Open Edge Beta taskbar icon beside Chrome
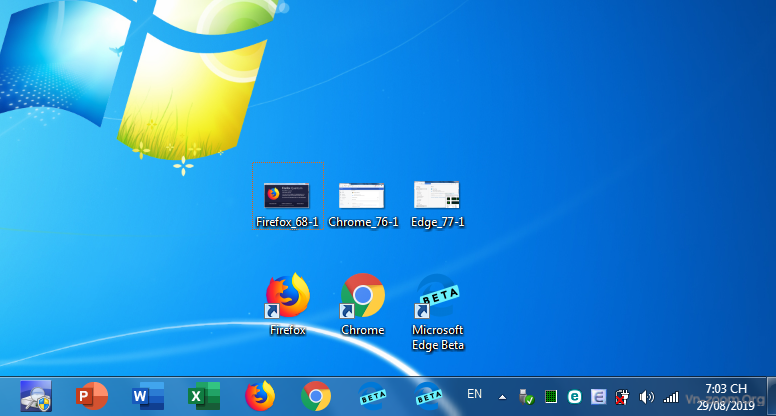The image size is (776, 416). point(372,396)
